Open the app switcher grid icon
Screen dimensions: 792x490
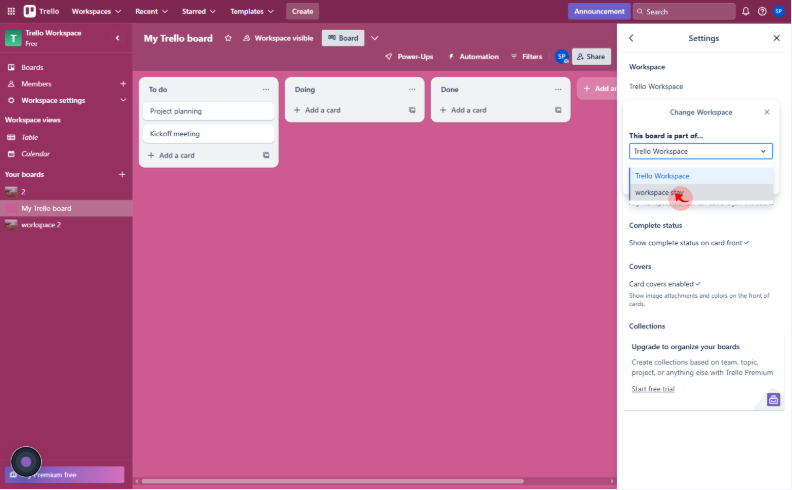[x=11, y=11]
